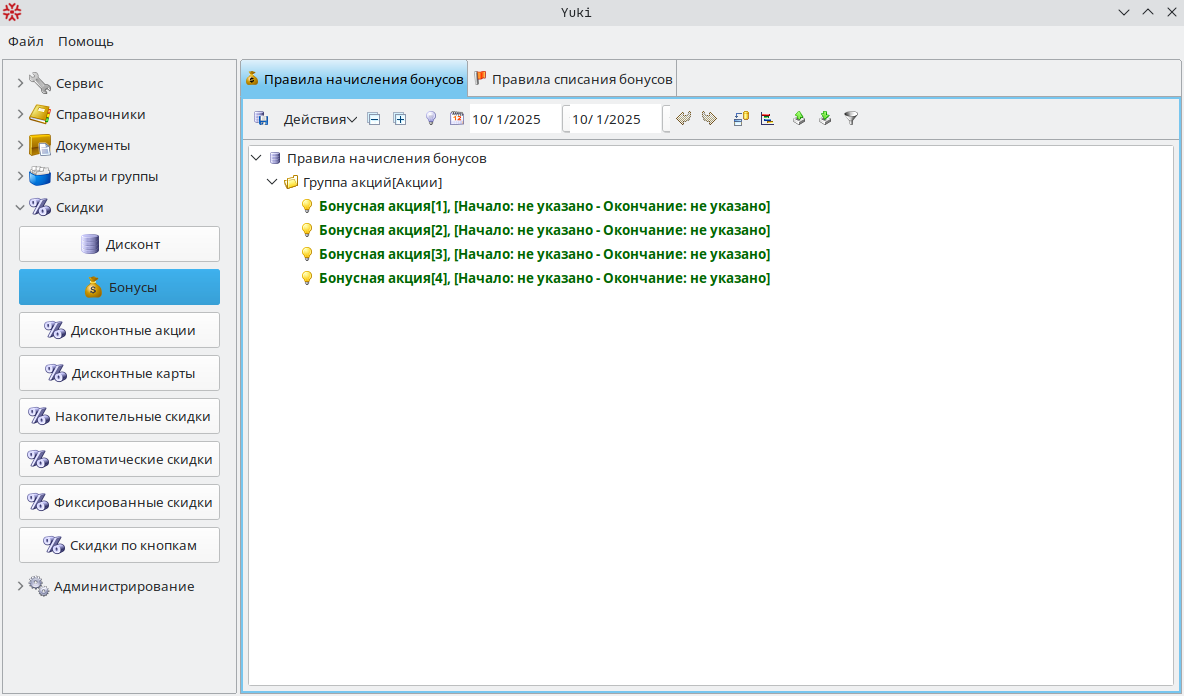1184x696 pixels.
Task: Collapse all tree nodes with minus icon
Action: click(x=374, y=119)
